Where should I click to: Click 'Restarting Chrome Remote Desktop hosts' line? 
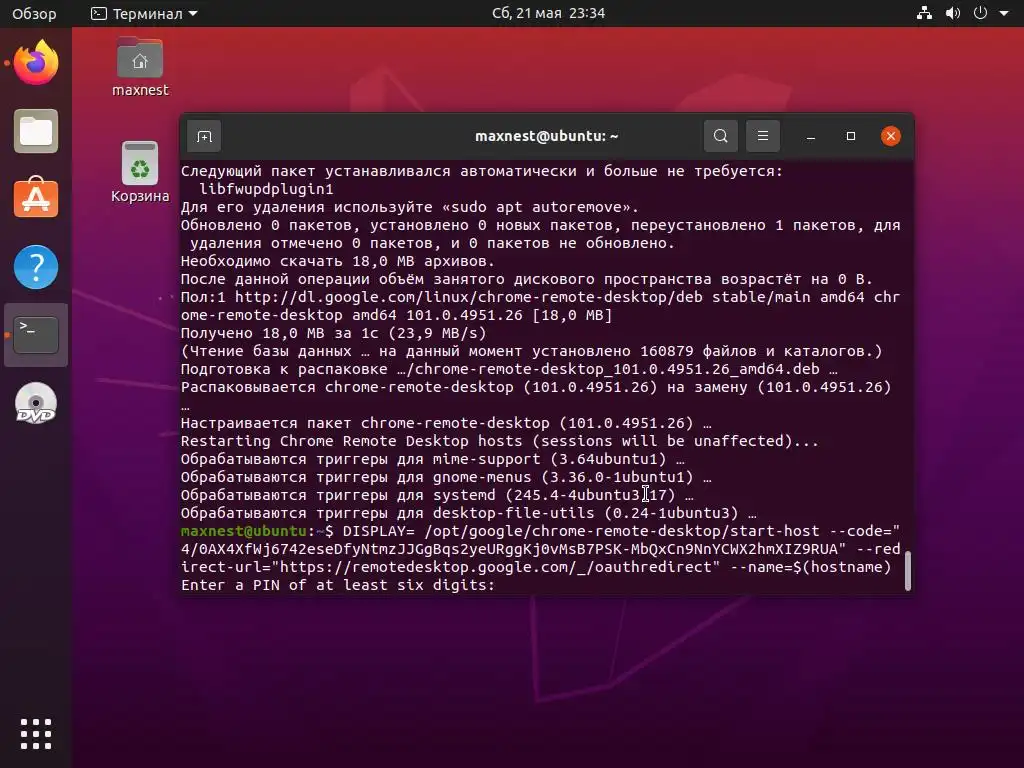point(500,441)
